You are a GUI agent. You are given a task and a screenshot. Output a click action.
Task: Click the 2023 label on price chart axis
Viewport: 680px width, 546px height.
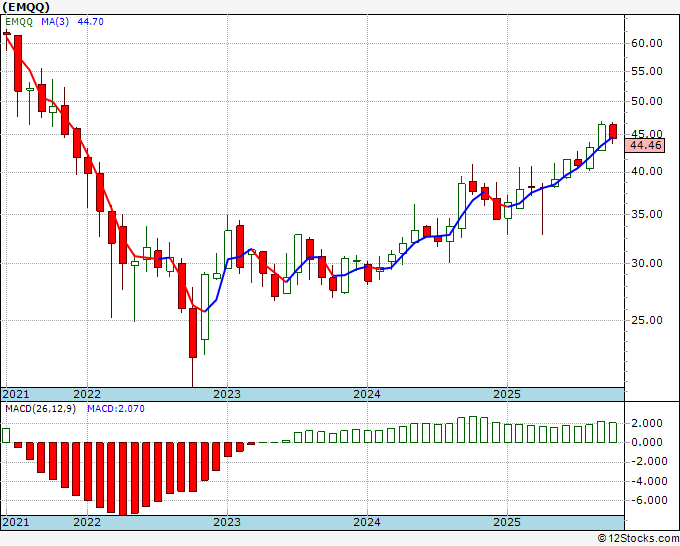click(227, 394)
